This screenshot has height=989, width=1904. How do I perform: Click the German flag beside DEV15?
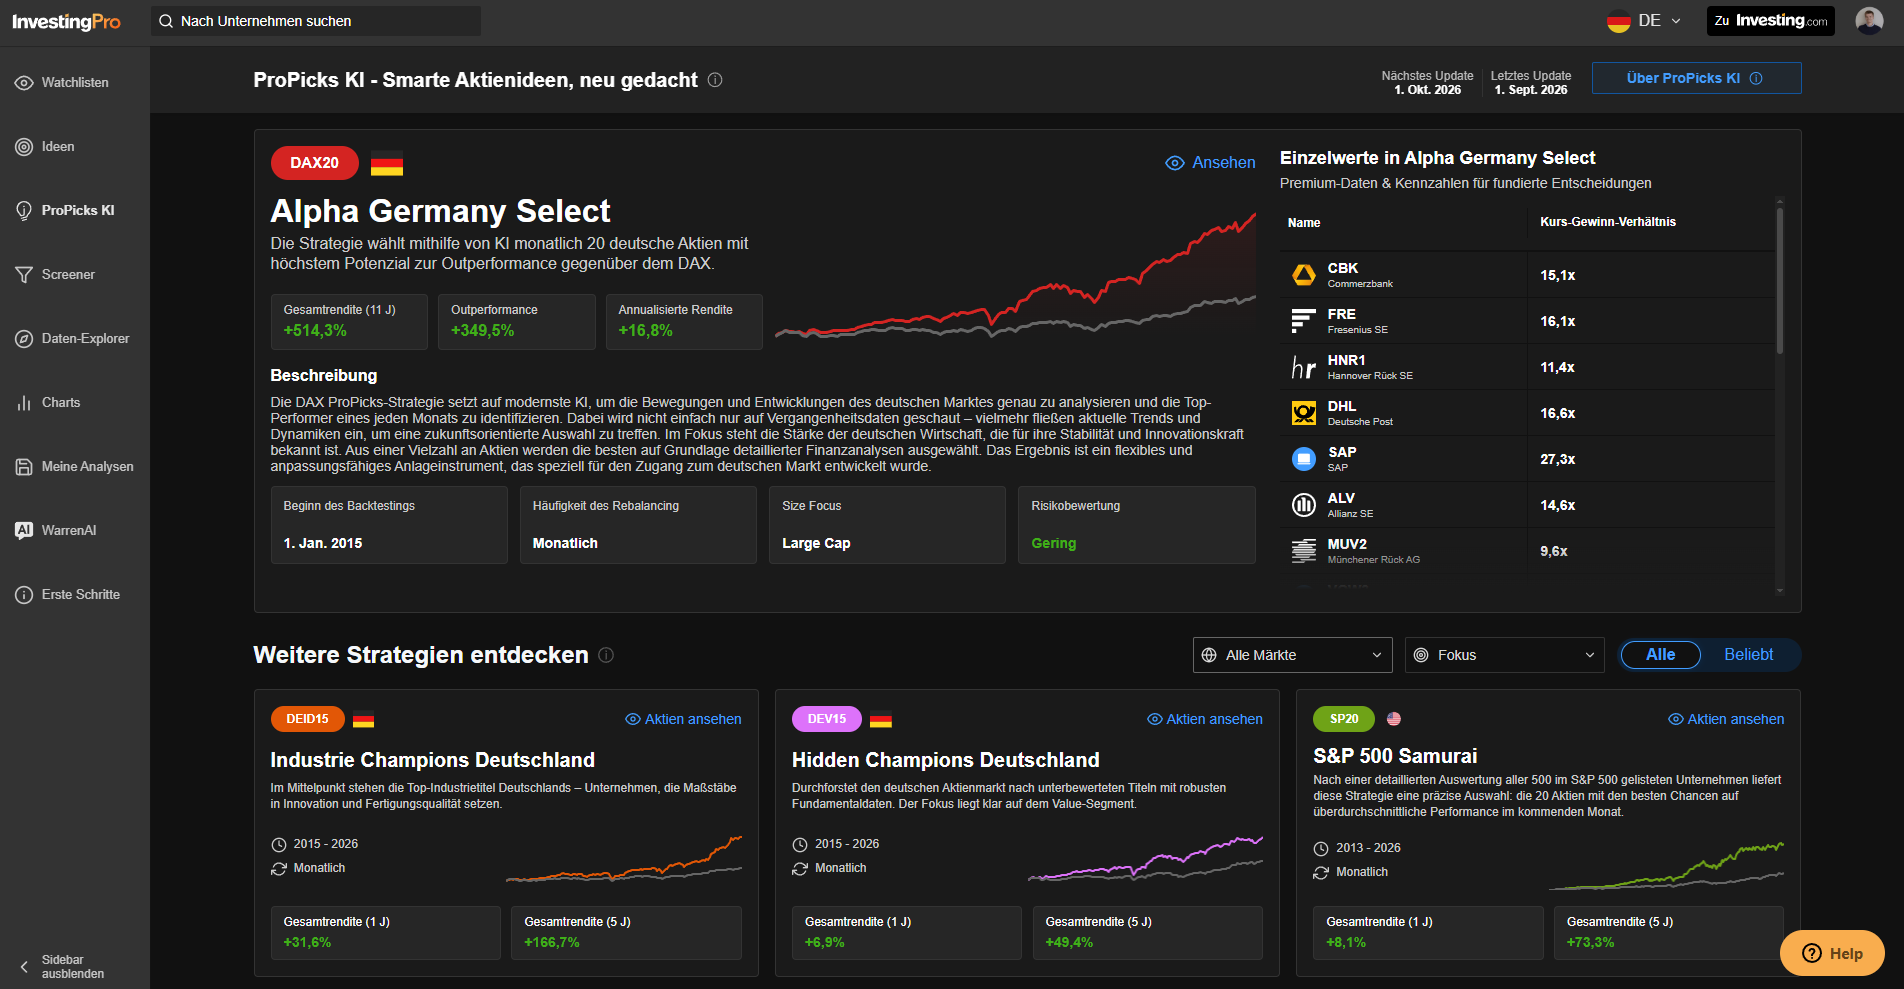(x=881, y=719)
